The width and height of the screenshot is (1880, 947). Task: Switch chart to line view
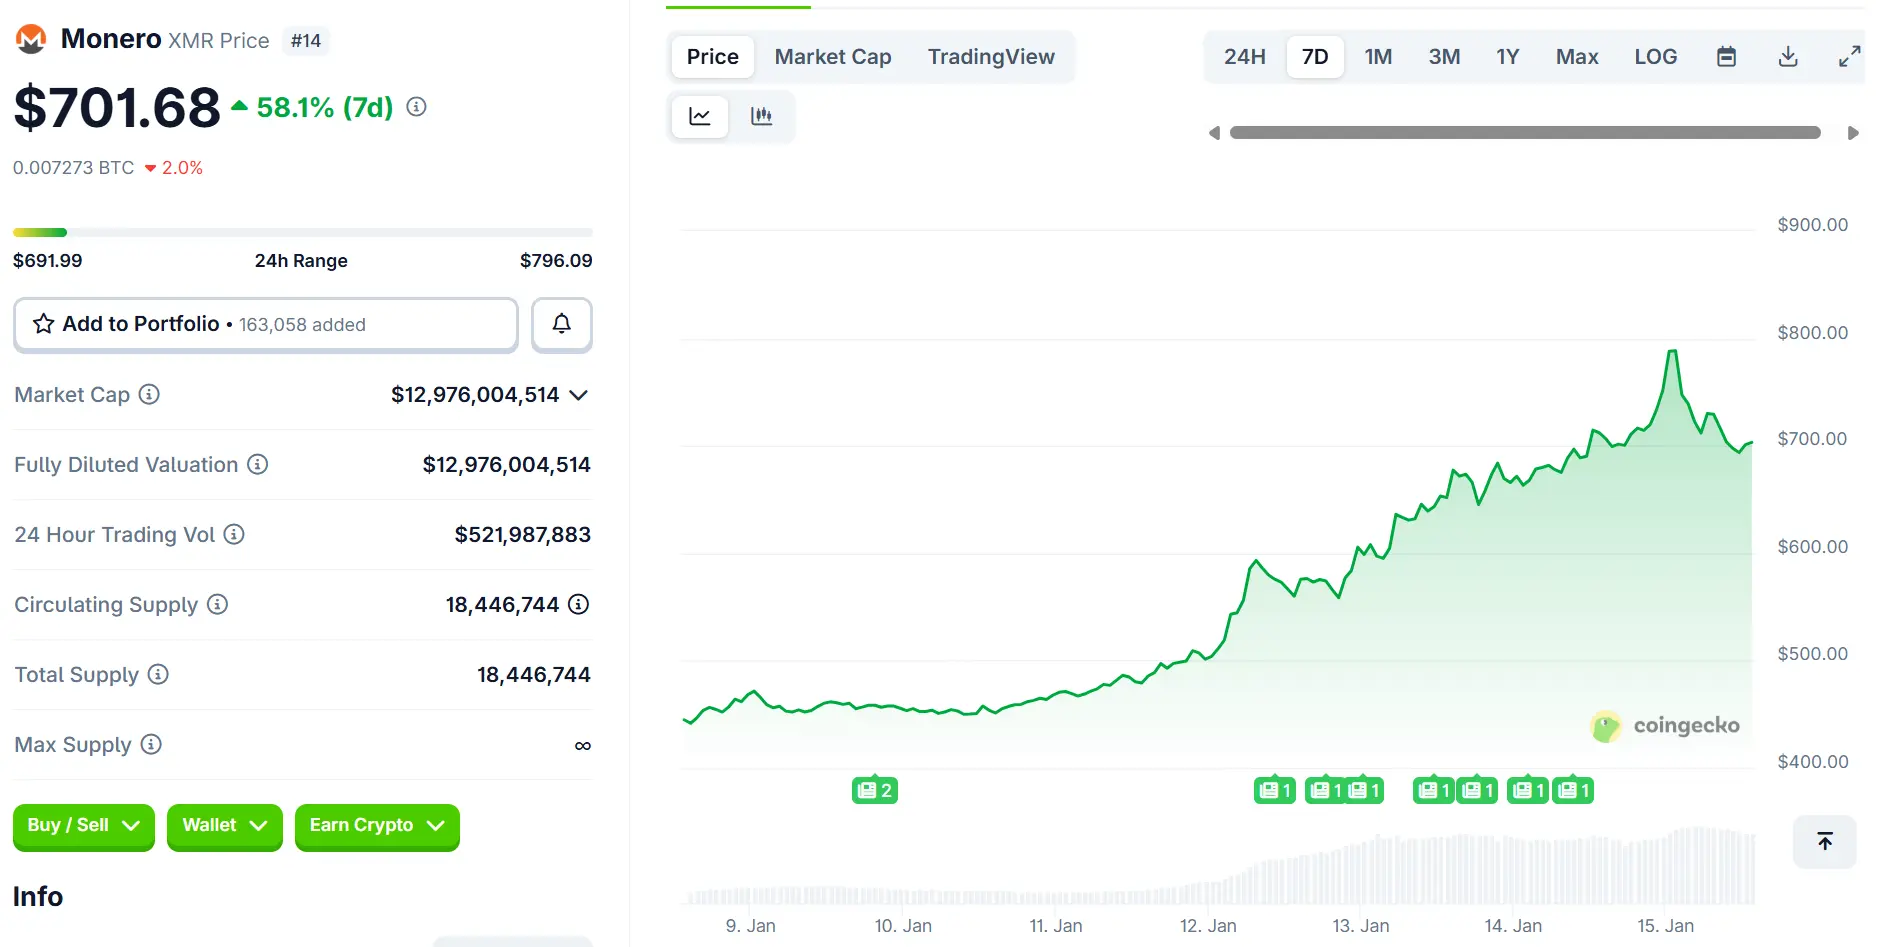[x=699, y=116]
